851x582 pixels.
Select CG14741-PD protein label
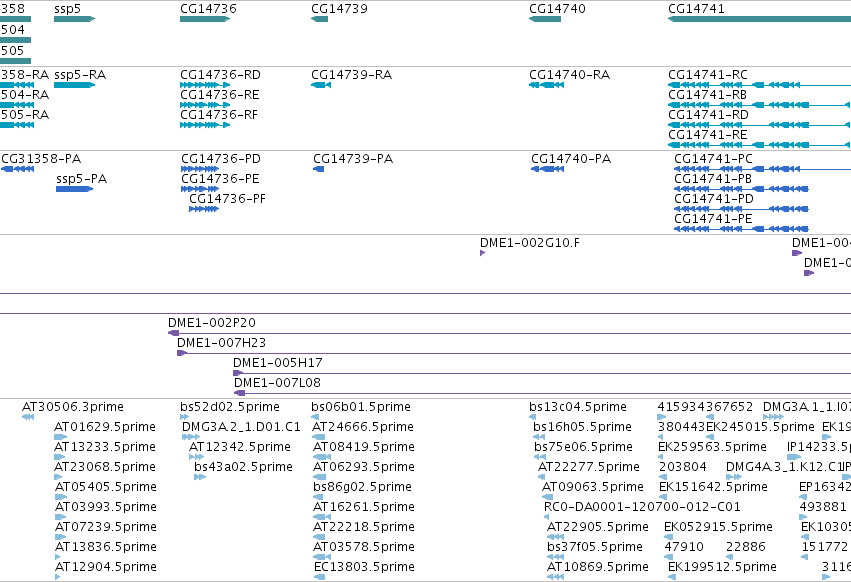pyautogui.click(x=714, y=199)
